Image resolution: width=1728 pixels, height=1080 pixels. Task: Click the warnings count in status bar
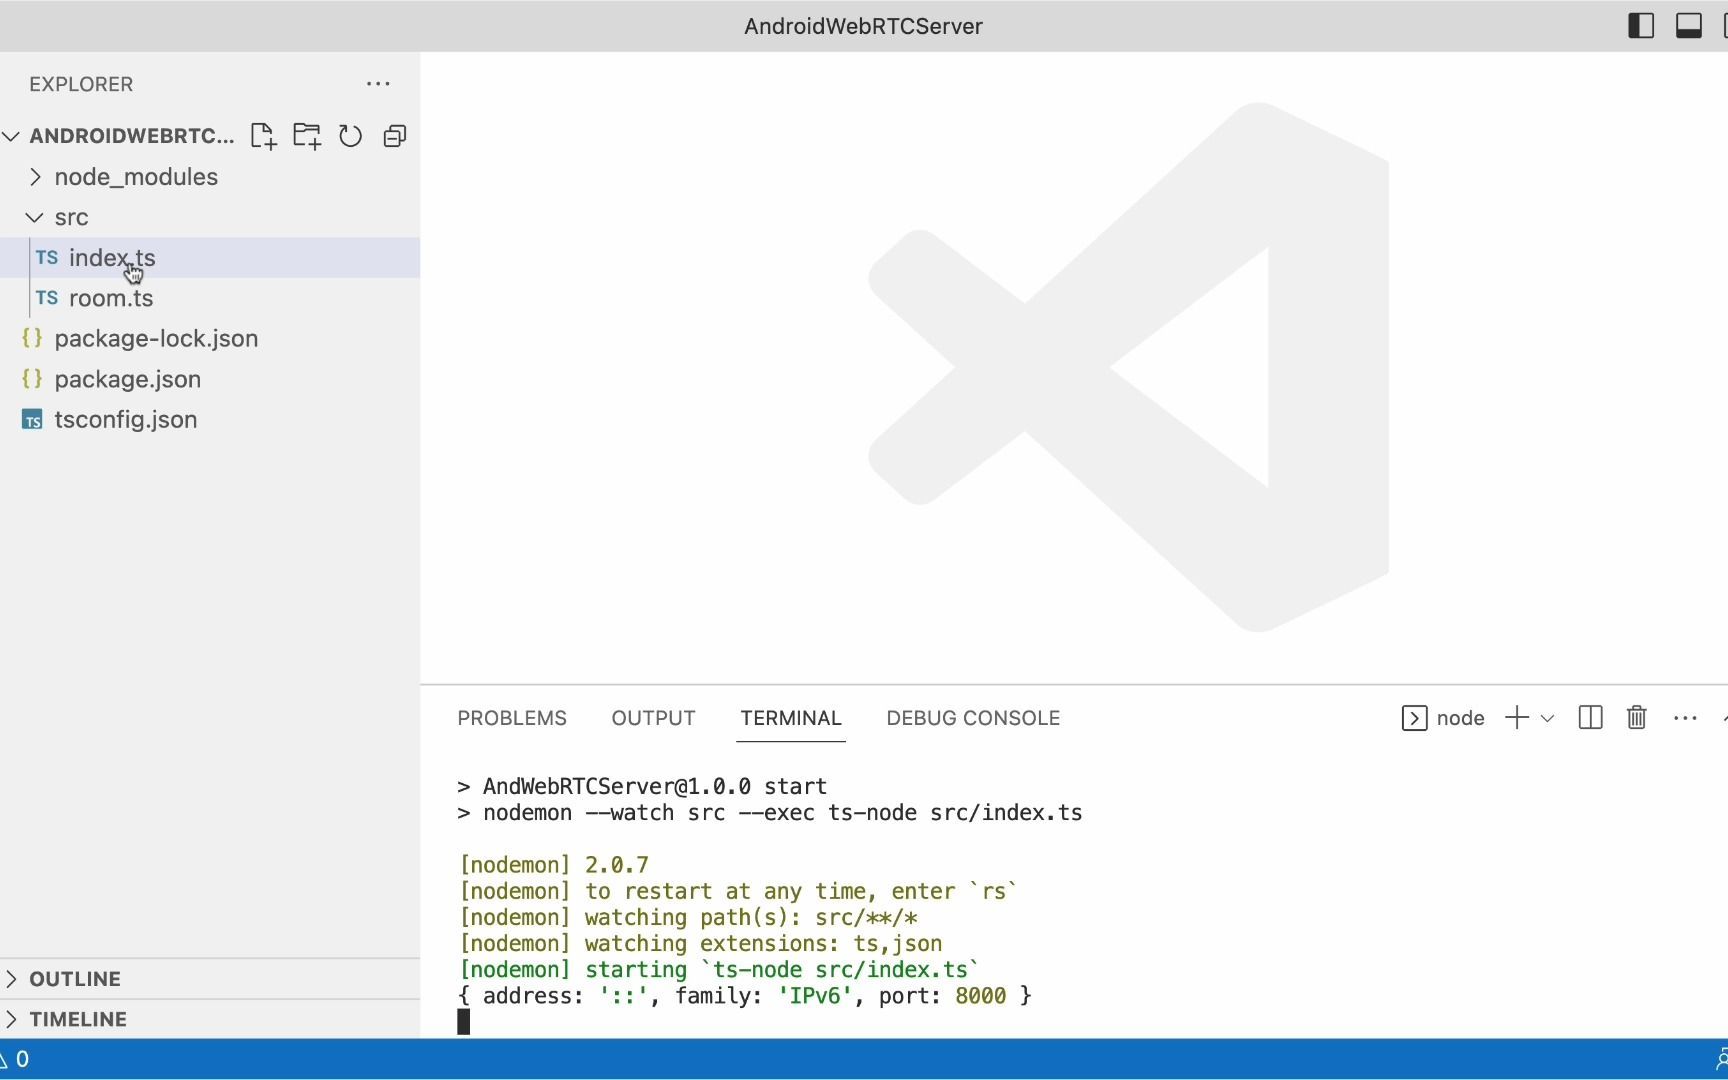point(15,1059)
